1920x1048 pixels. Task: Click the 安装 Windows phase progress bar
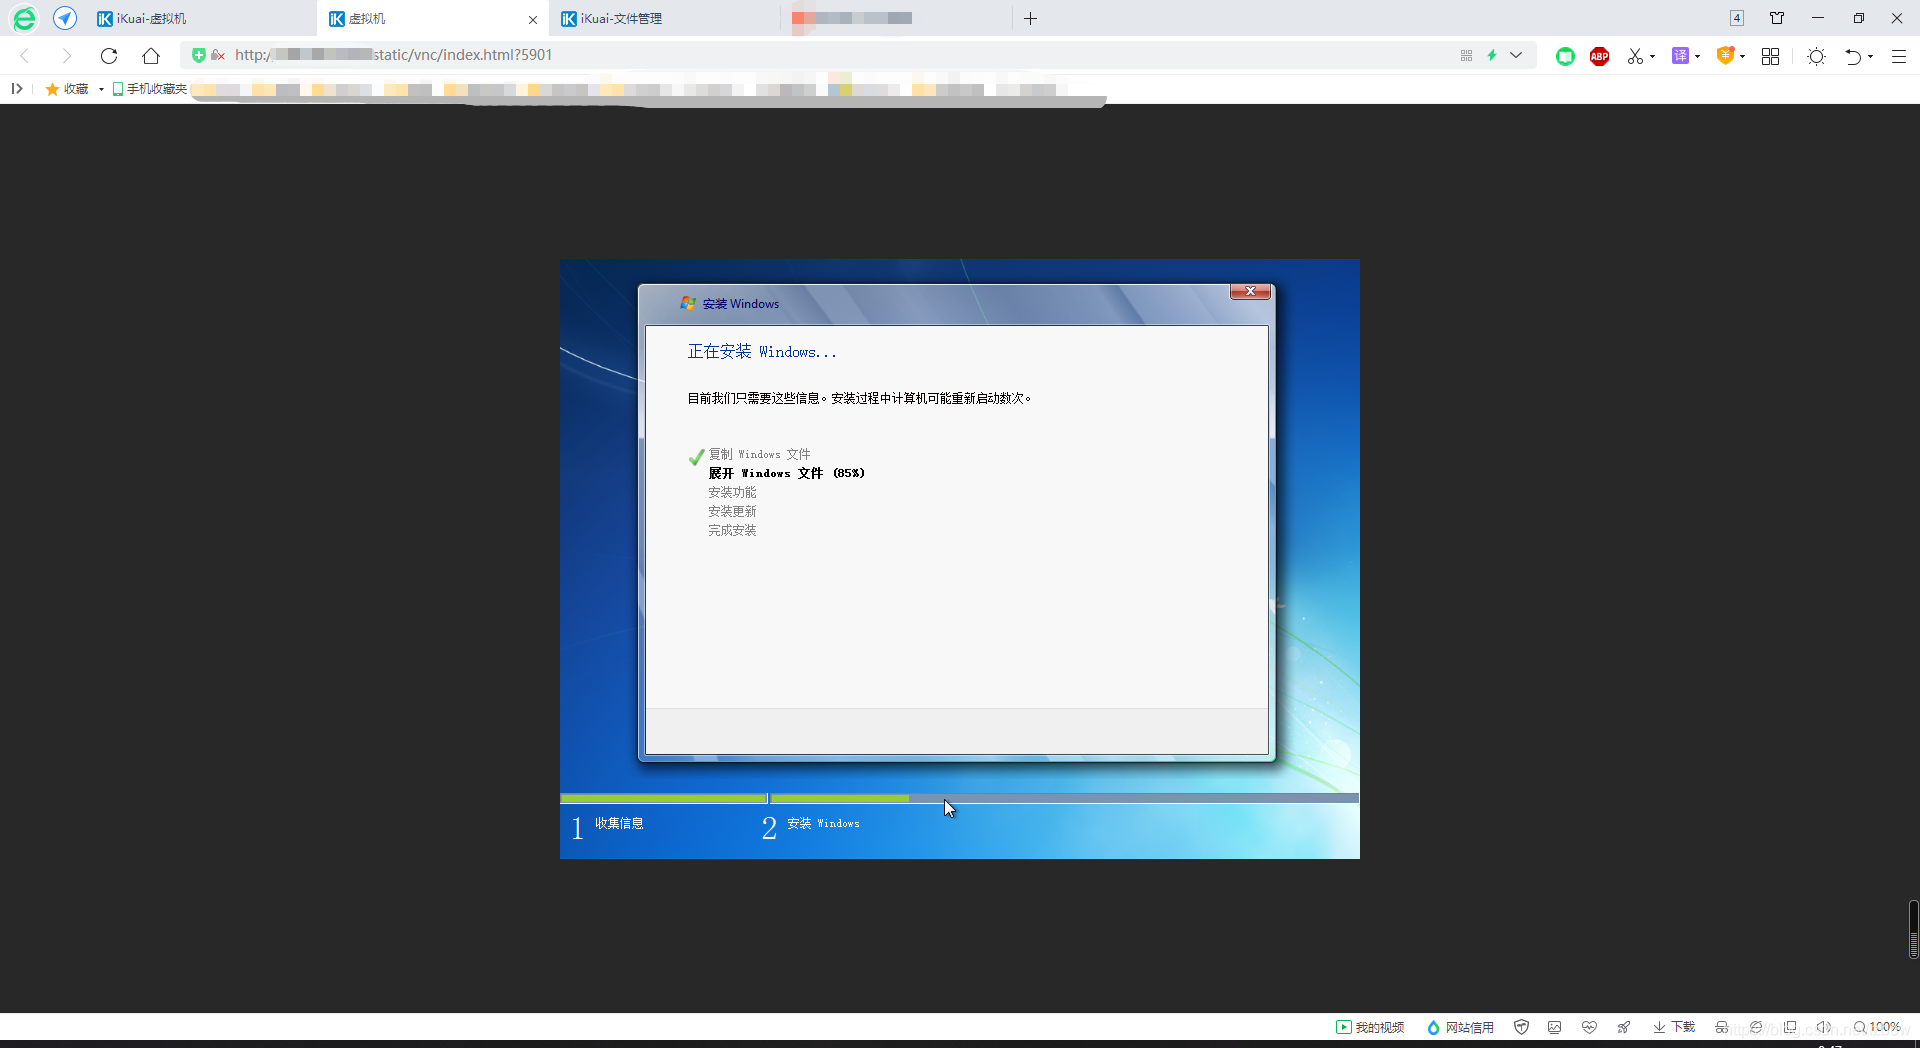tap(1064, 798)
